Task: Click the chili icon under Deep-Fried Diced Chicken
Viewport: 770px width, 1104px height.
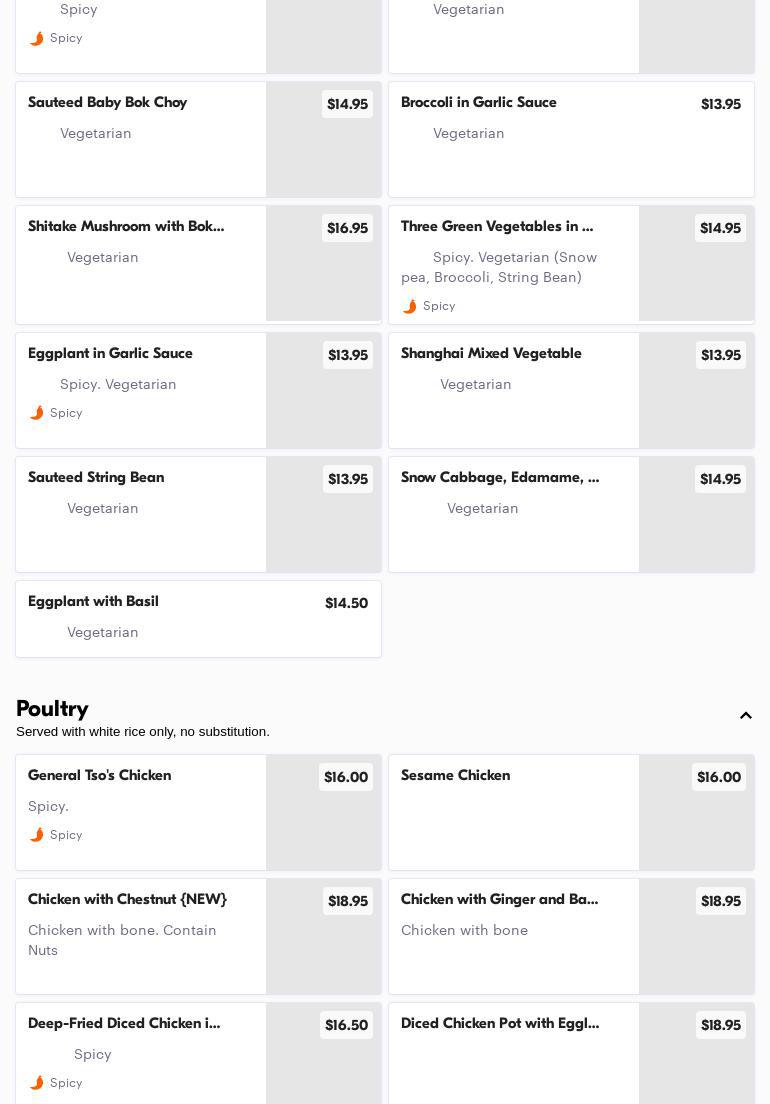Action: [37, 1083]
